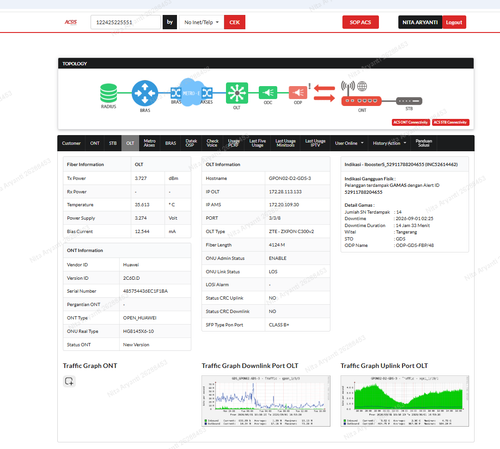Screen dimensions: 500x449
Task: Click the green OLT node icon
Action: [x=237, y=93]
